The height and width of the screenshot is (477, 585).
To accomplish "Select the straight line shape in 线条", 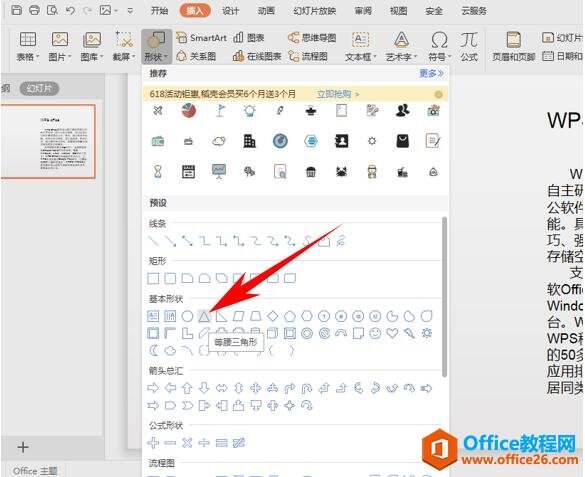I will tap(153, 241).
